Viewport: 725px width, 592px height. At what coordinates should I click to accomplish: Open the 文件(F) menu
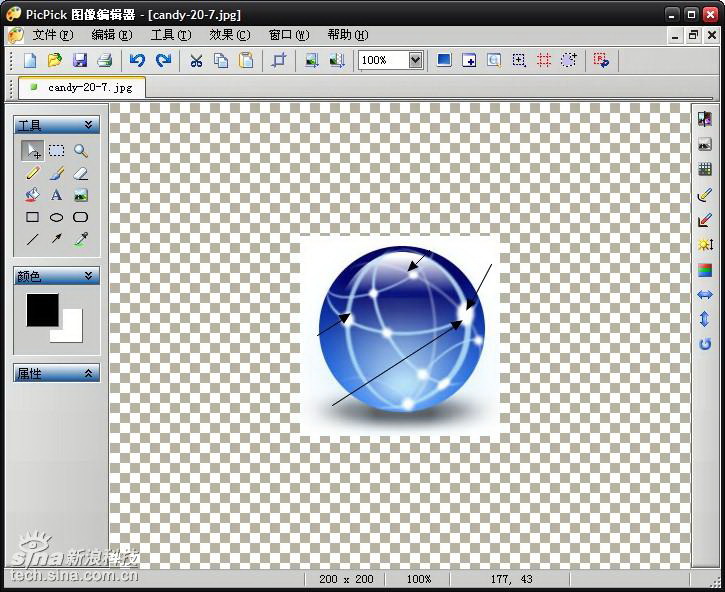[53, 35]
